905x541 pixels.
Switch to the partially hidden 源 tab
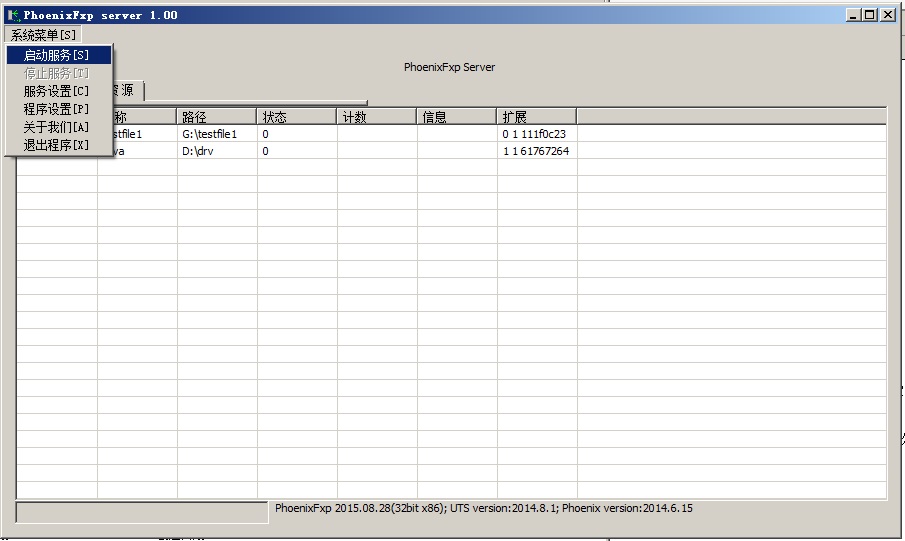[128, 91]
